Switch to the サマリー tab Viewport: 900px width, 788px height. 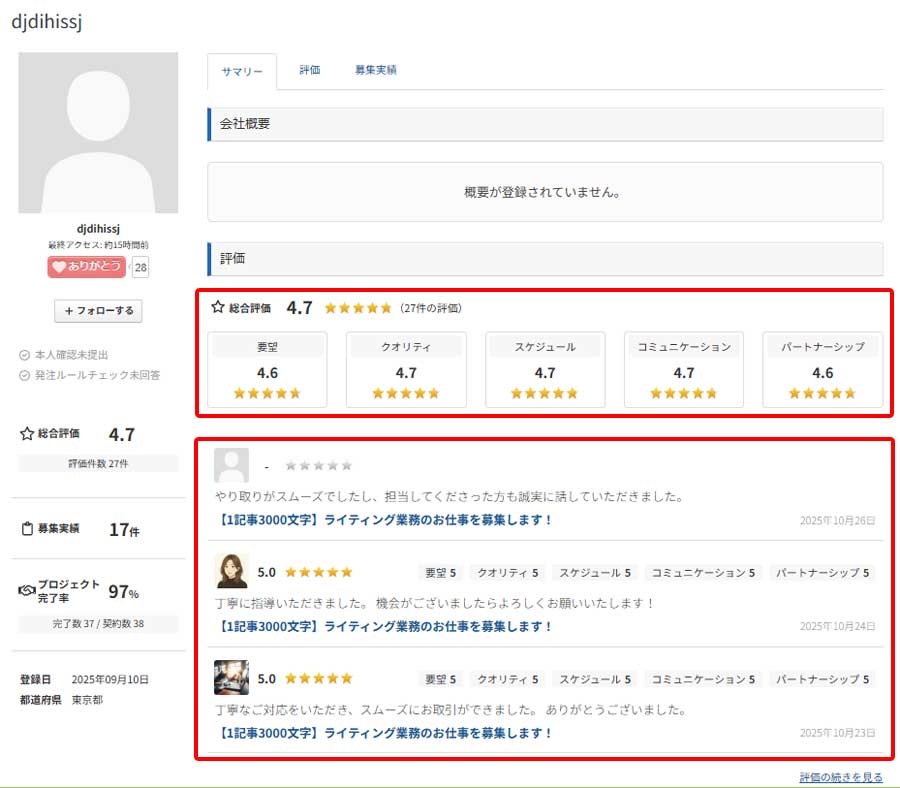241,72
